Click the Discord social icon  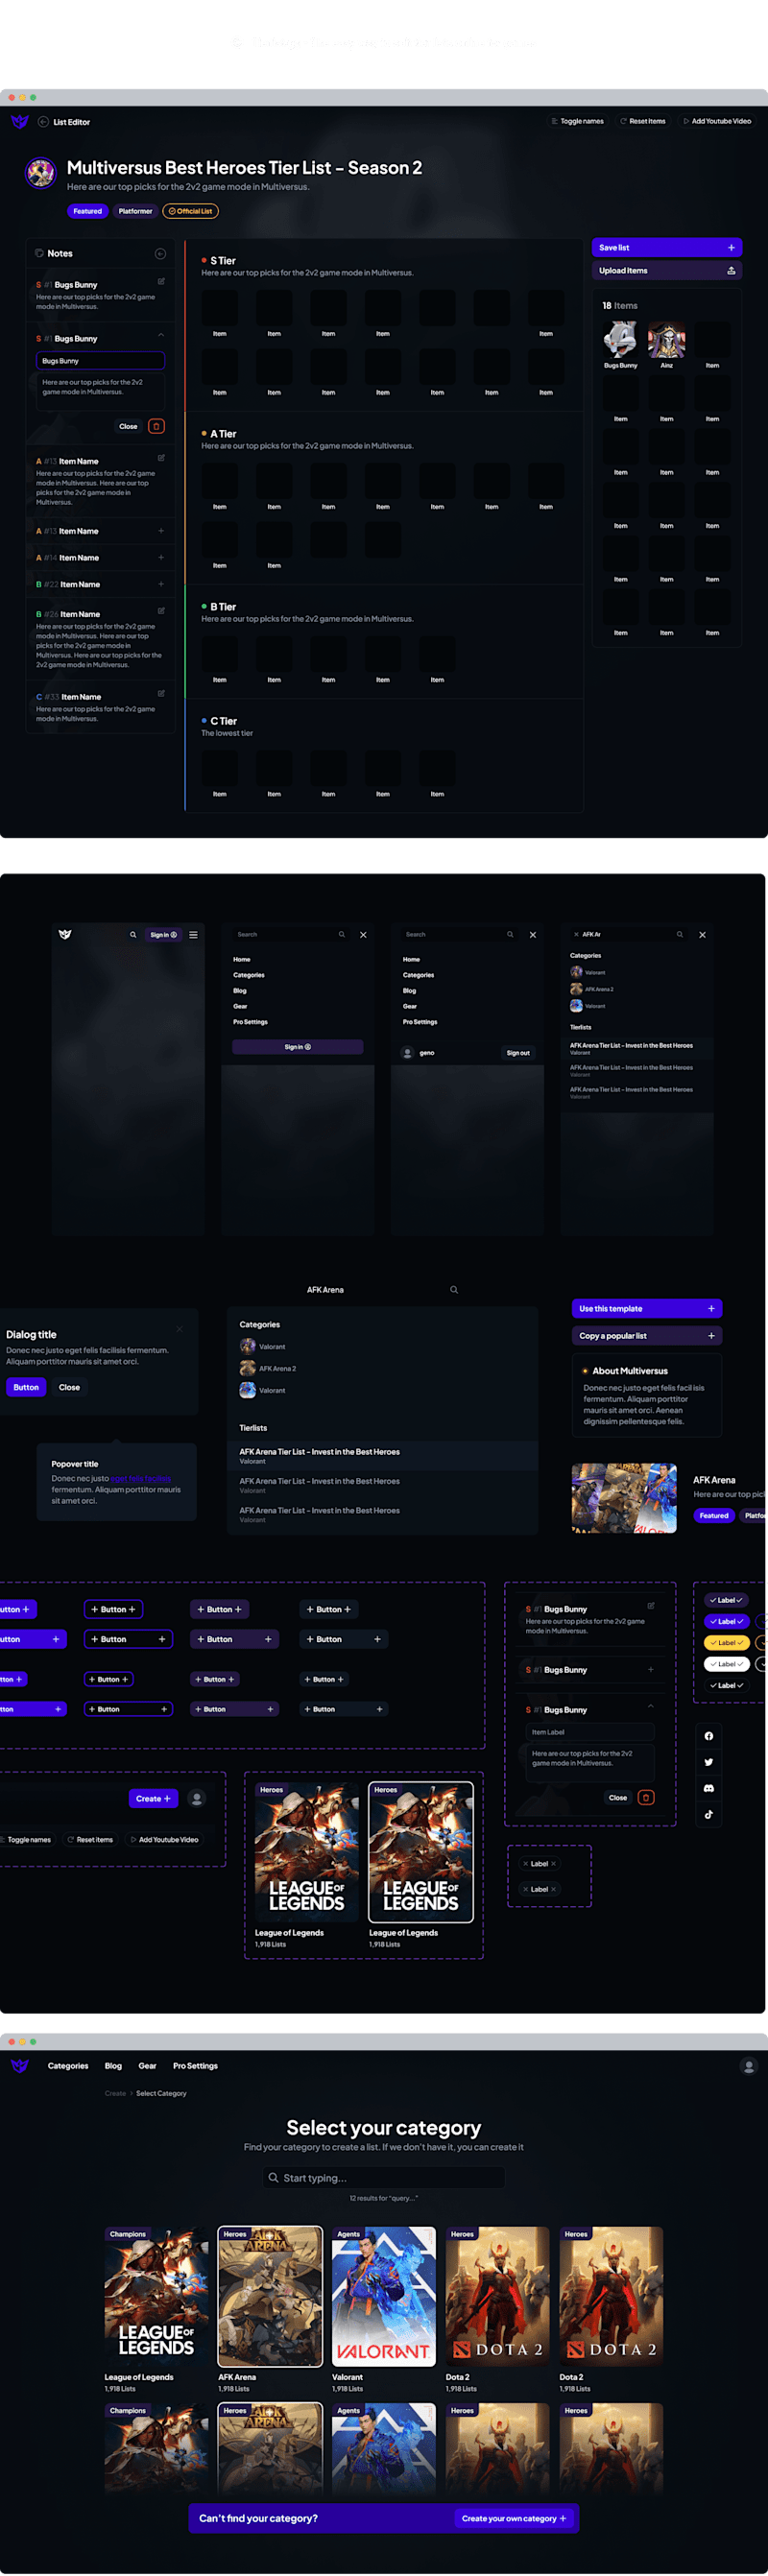[x=709, y=1788]
